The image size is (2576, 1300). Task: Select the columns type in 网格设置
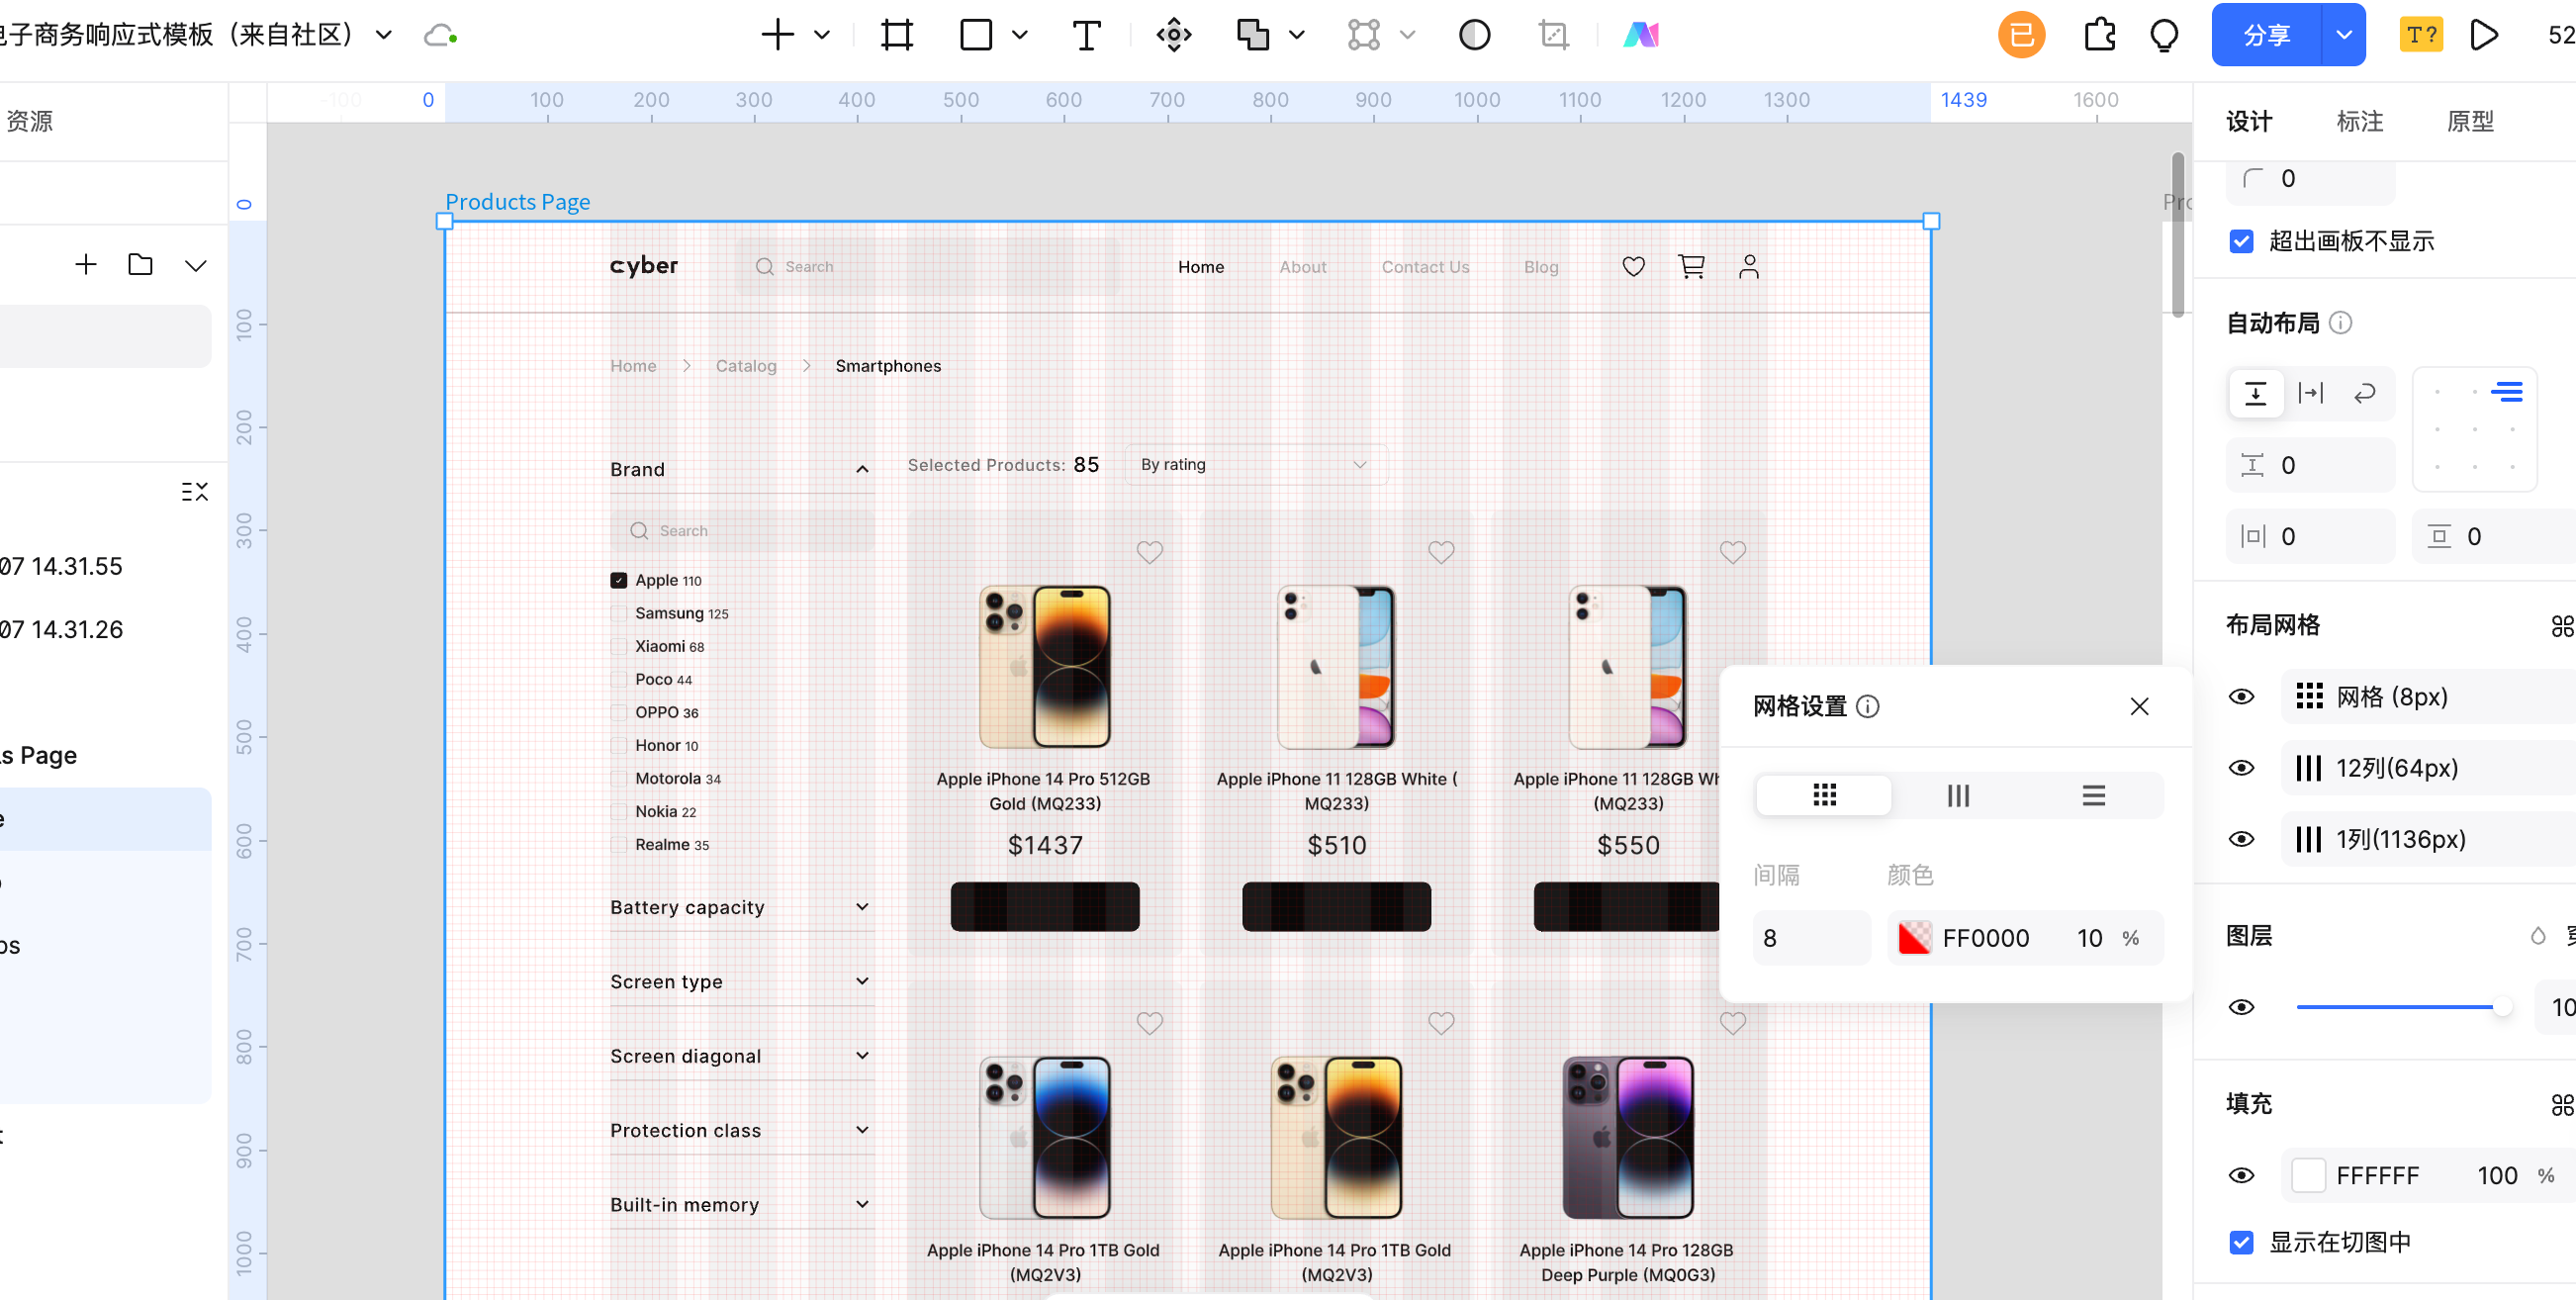click(1958, 795)
